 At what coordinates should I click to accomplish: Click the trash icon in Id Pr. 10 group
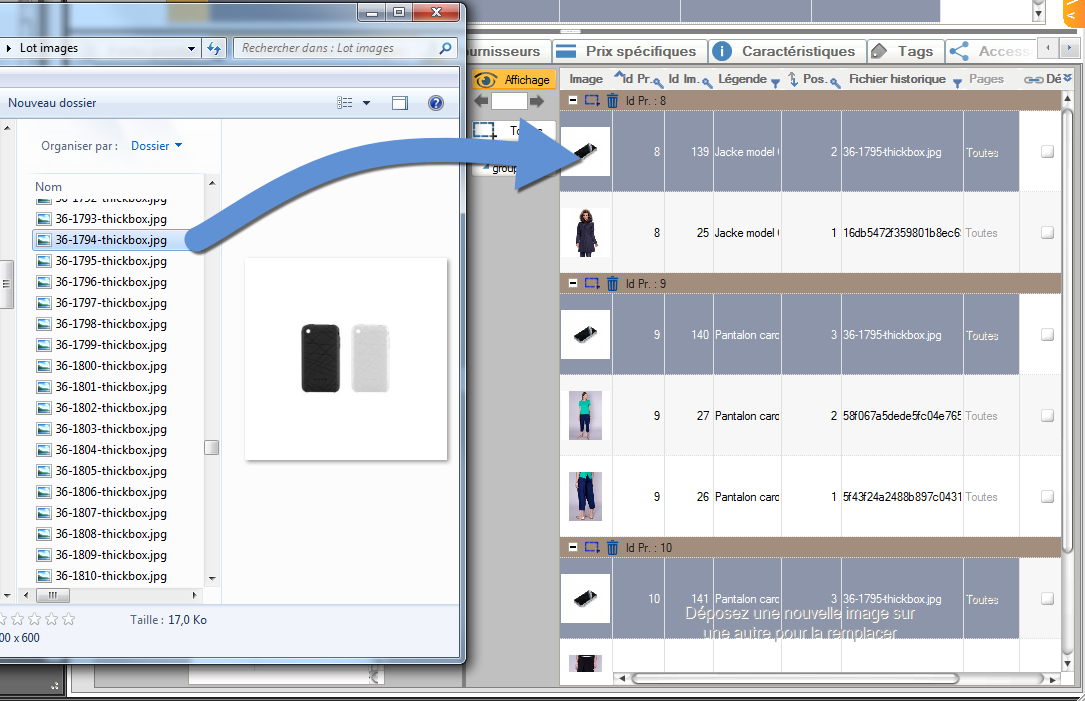612,548
